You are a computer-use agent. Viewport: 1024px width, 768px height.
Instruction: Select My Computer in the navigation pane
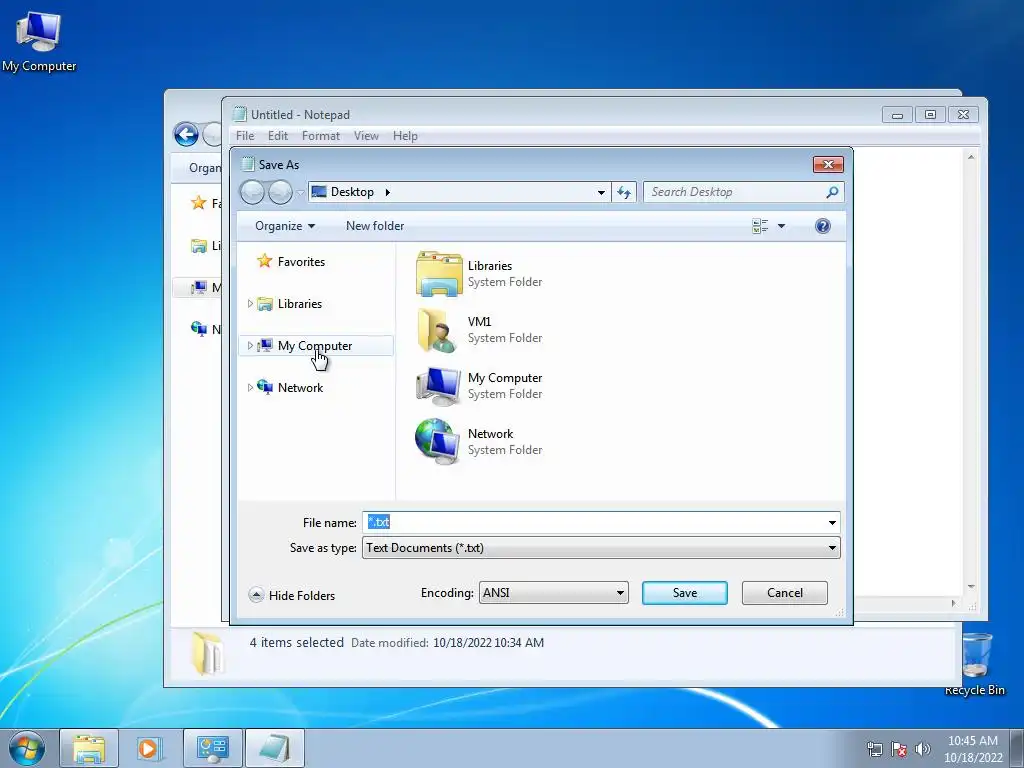pos(315,345)
